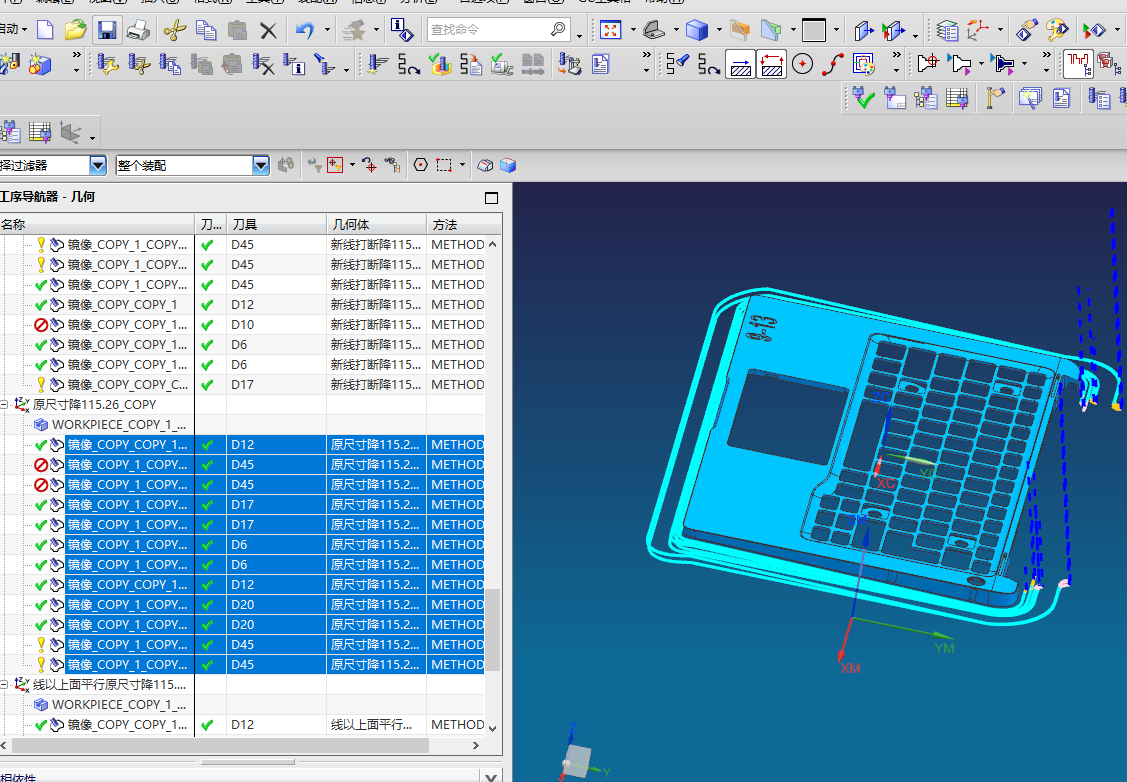The width and height of the screenshot is (1127, 782).
Task: Collapse the 原尺寸降115.26_COPY tree node
Action: point(4,405)
